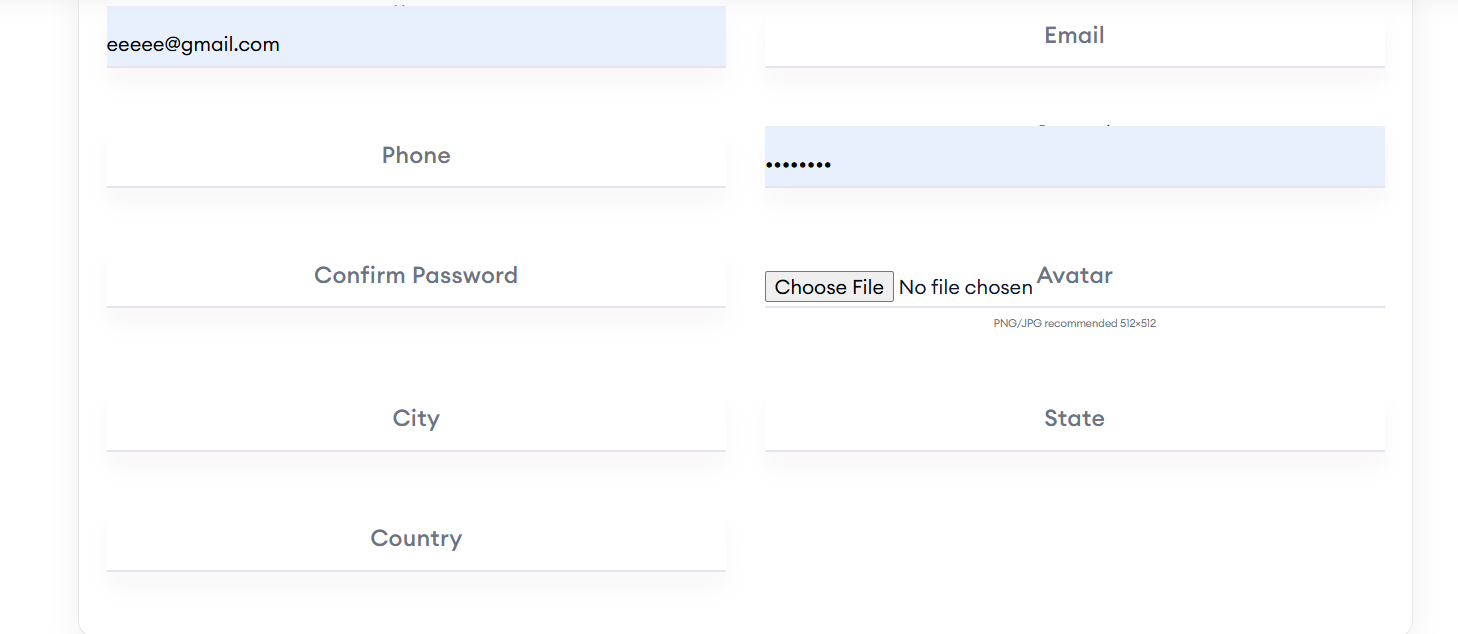Click the City placeholder label
The height and width of the screenshot is (634, 1458).
click(416, 418)
